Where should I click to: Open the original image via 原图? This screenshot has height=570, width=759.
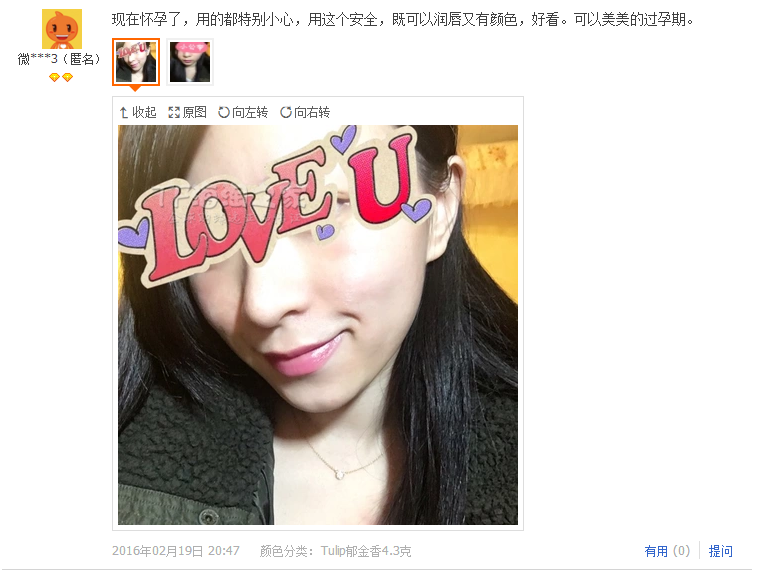187,112
